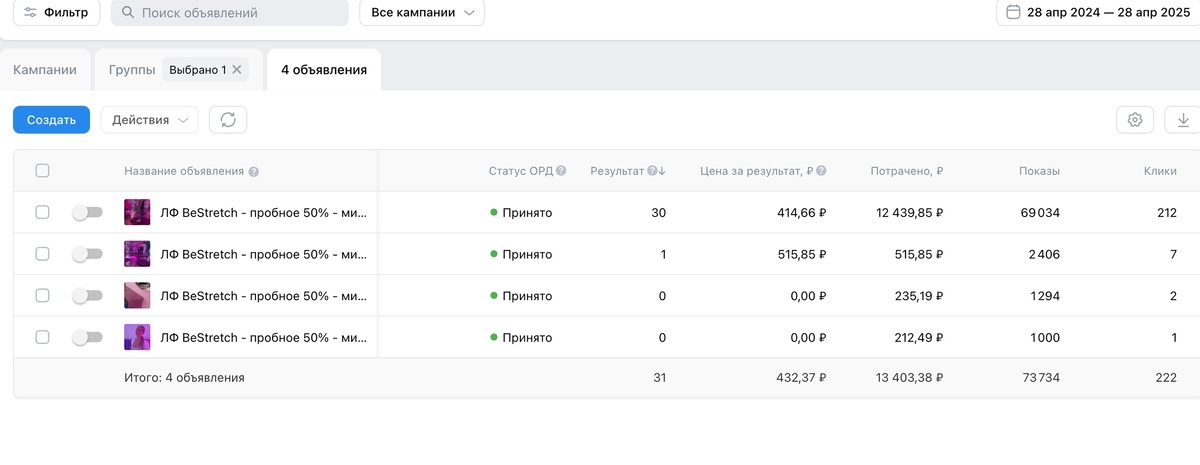Enable the fourth ad's toggle switch
The image size is (1200, 465).
click(x=88, y=338)
